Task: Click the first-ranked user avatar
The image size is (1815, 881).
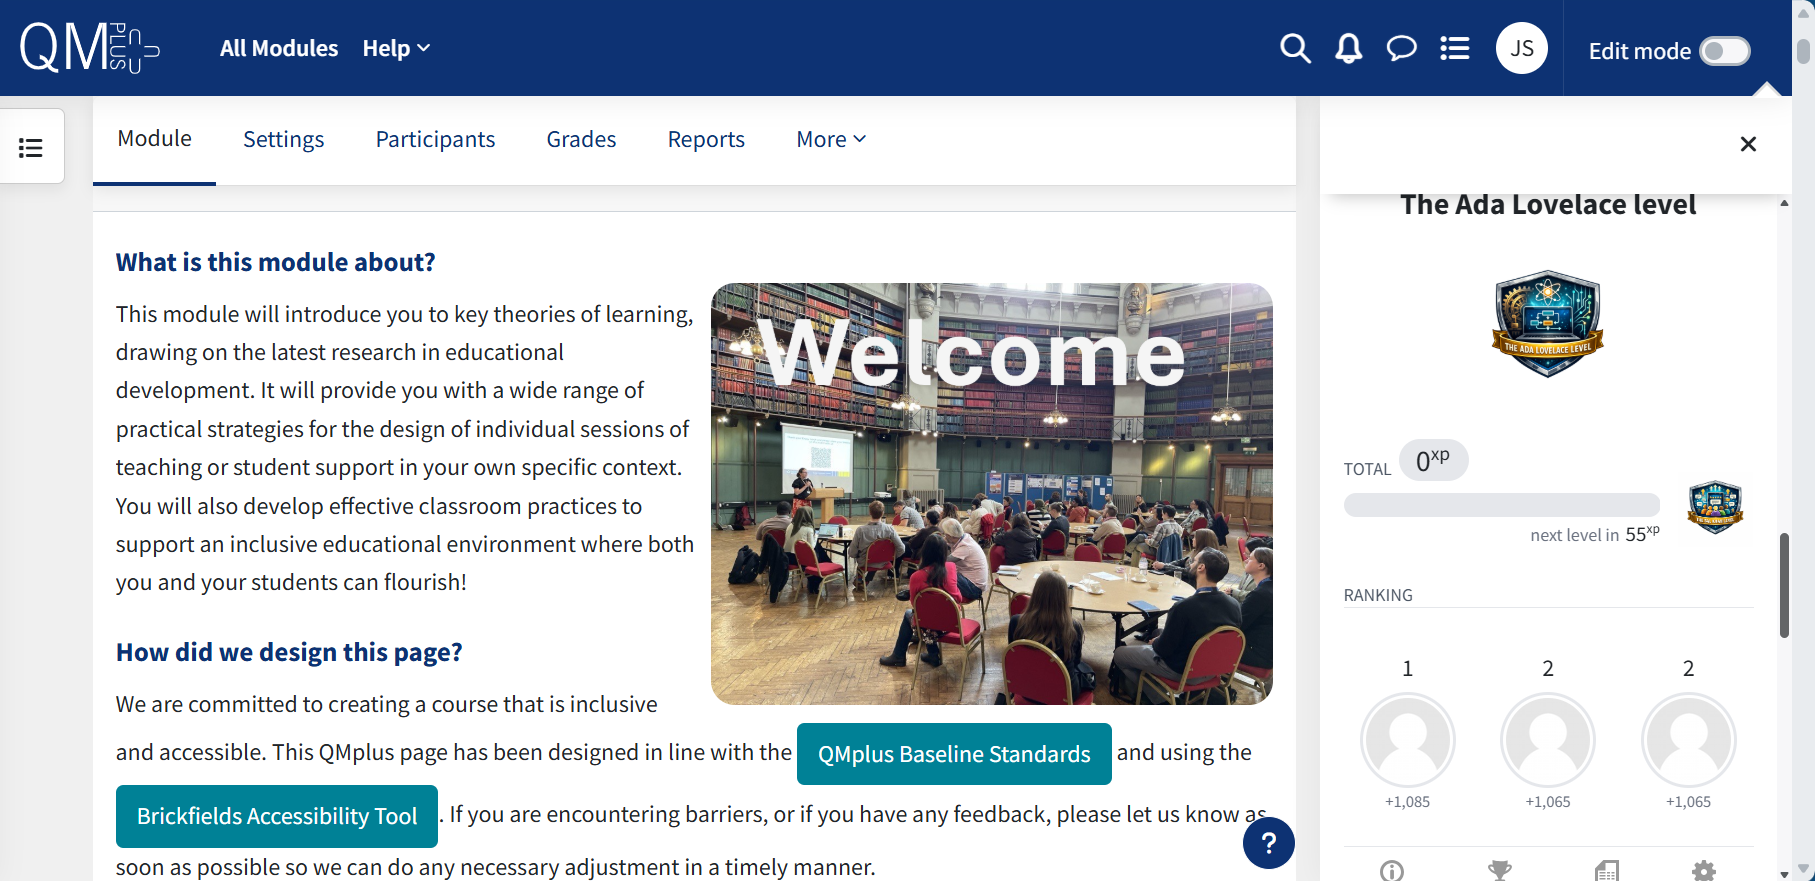Action: (1407, 740)
